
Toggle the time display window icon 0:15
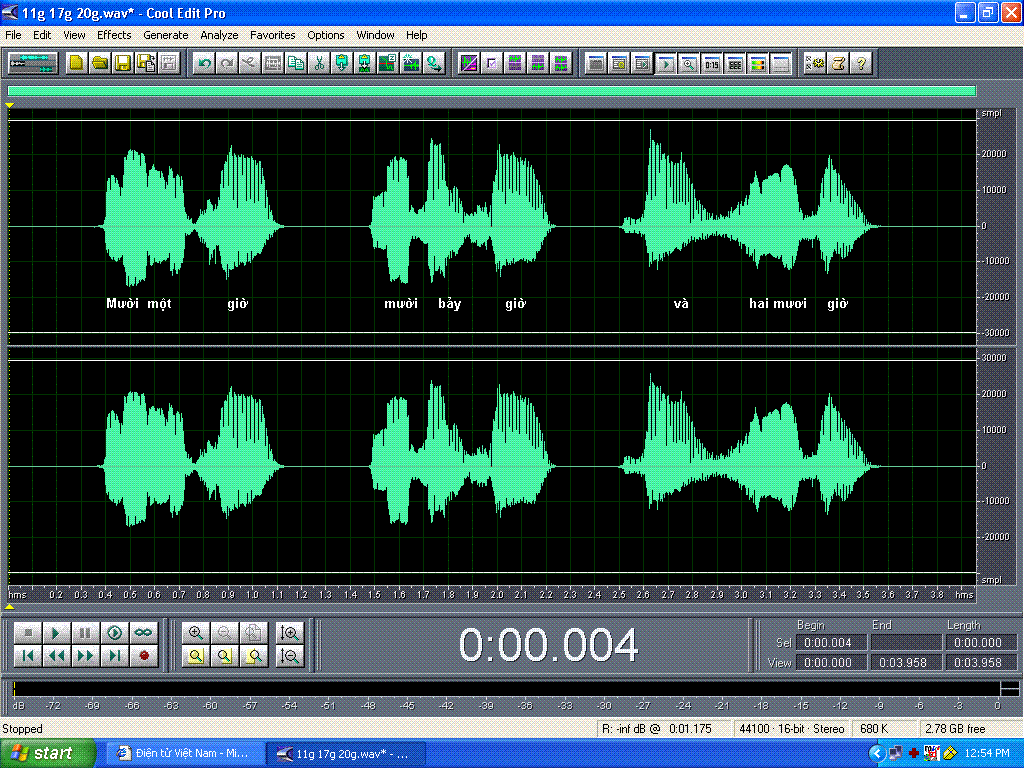[712, 63]
